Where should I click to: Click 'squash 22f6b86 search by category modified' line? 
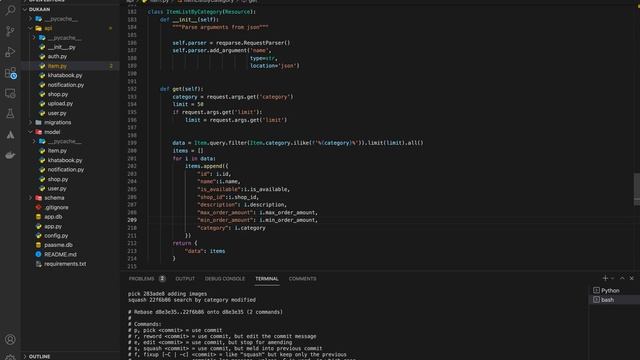(x=192, y=300)
